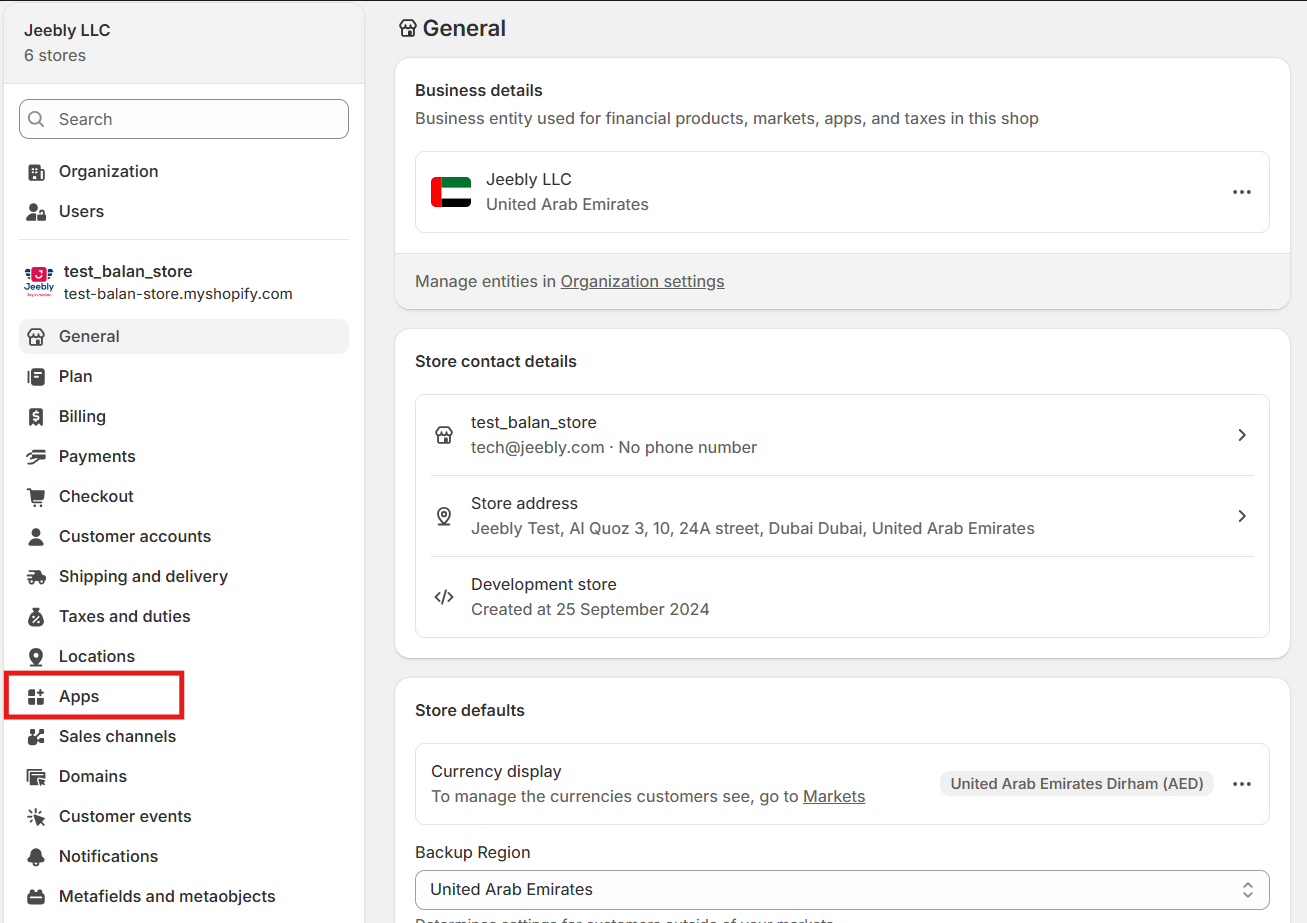Click the Locations pin icon
Image resolution: width=1307 pixels, height=923 pixels.
(36, 657)
